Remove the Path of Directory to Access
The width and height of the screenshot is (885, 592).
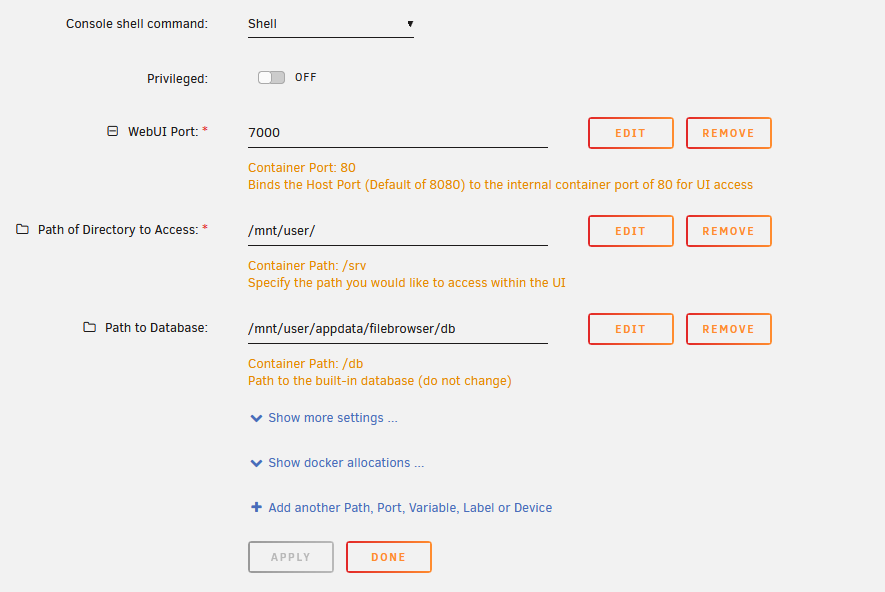[729, 231]
